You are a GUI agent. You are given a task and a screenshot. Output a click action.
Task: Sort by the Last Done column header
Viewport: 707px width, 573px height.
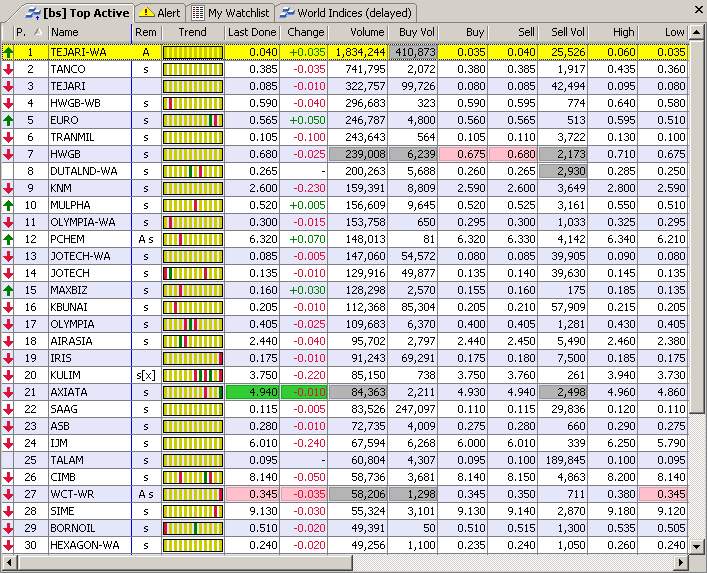(252, 32)
